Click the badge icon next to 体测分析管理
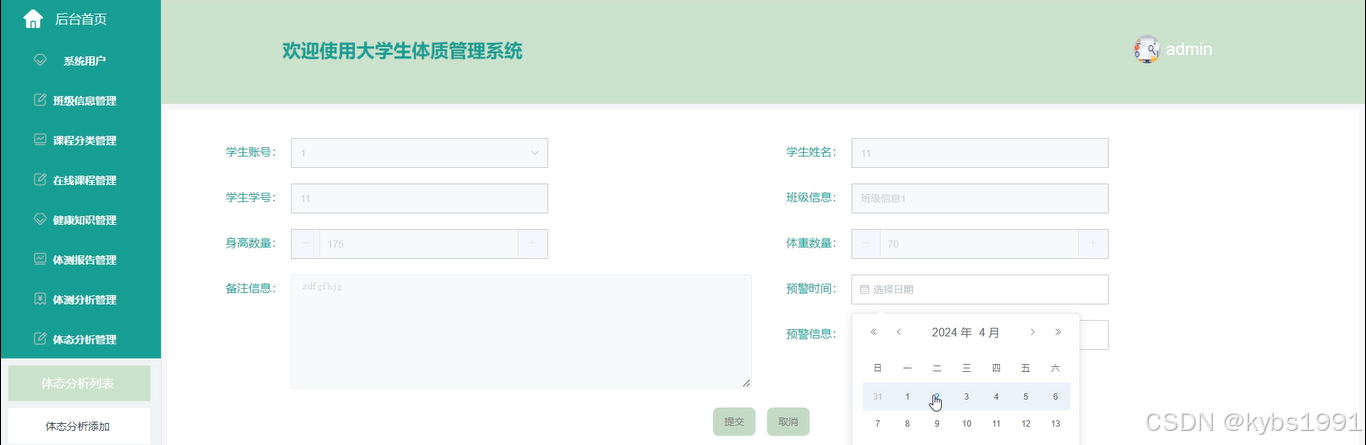Screen dimensions: 1366x445 coord(40,299)
